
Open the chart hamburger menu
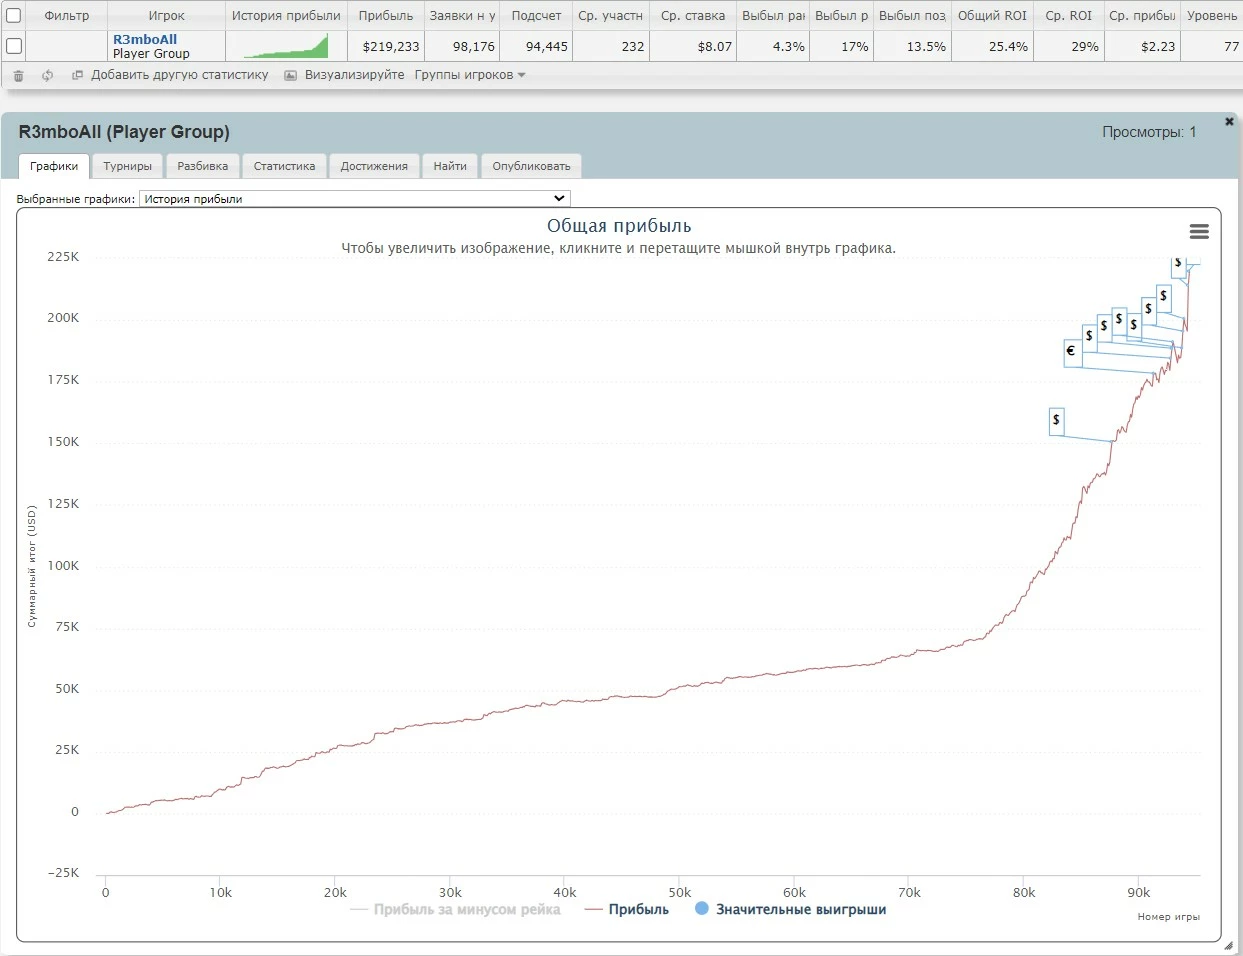coord(1199,232)
